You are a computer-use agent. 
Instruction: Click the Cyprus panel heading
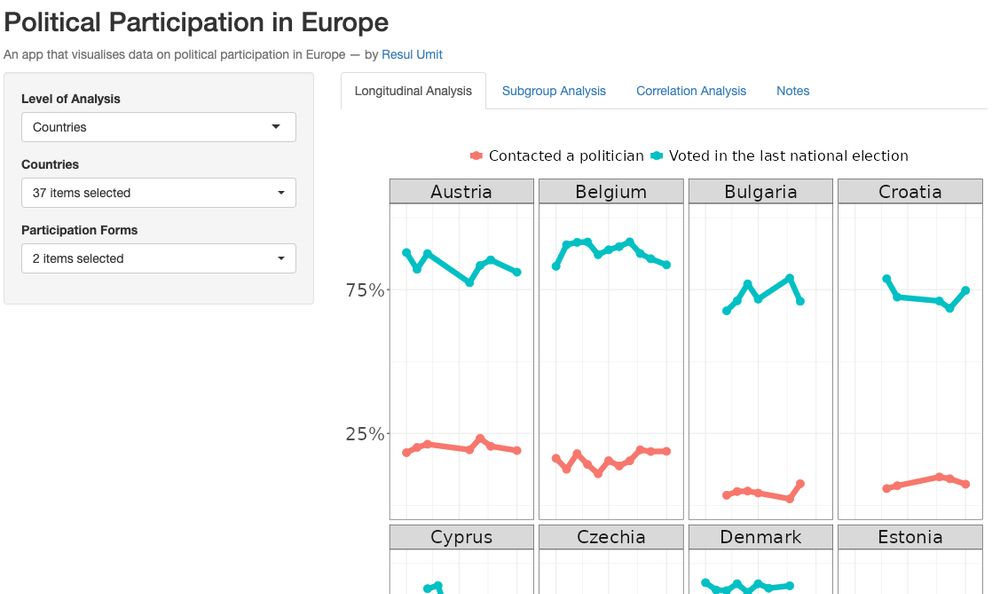(461, 537)
